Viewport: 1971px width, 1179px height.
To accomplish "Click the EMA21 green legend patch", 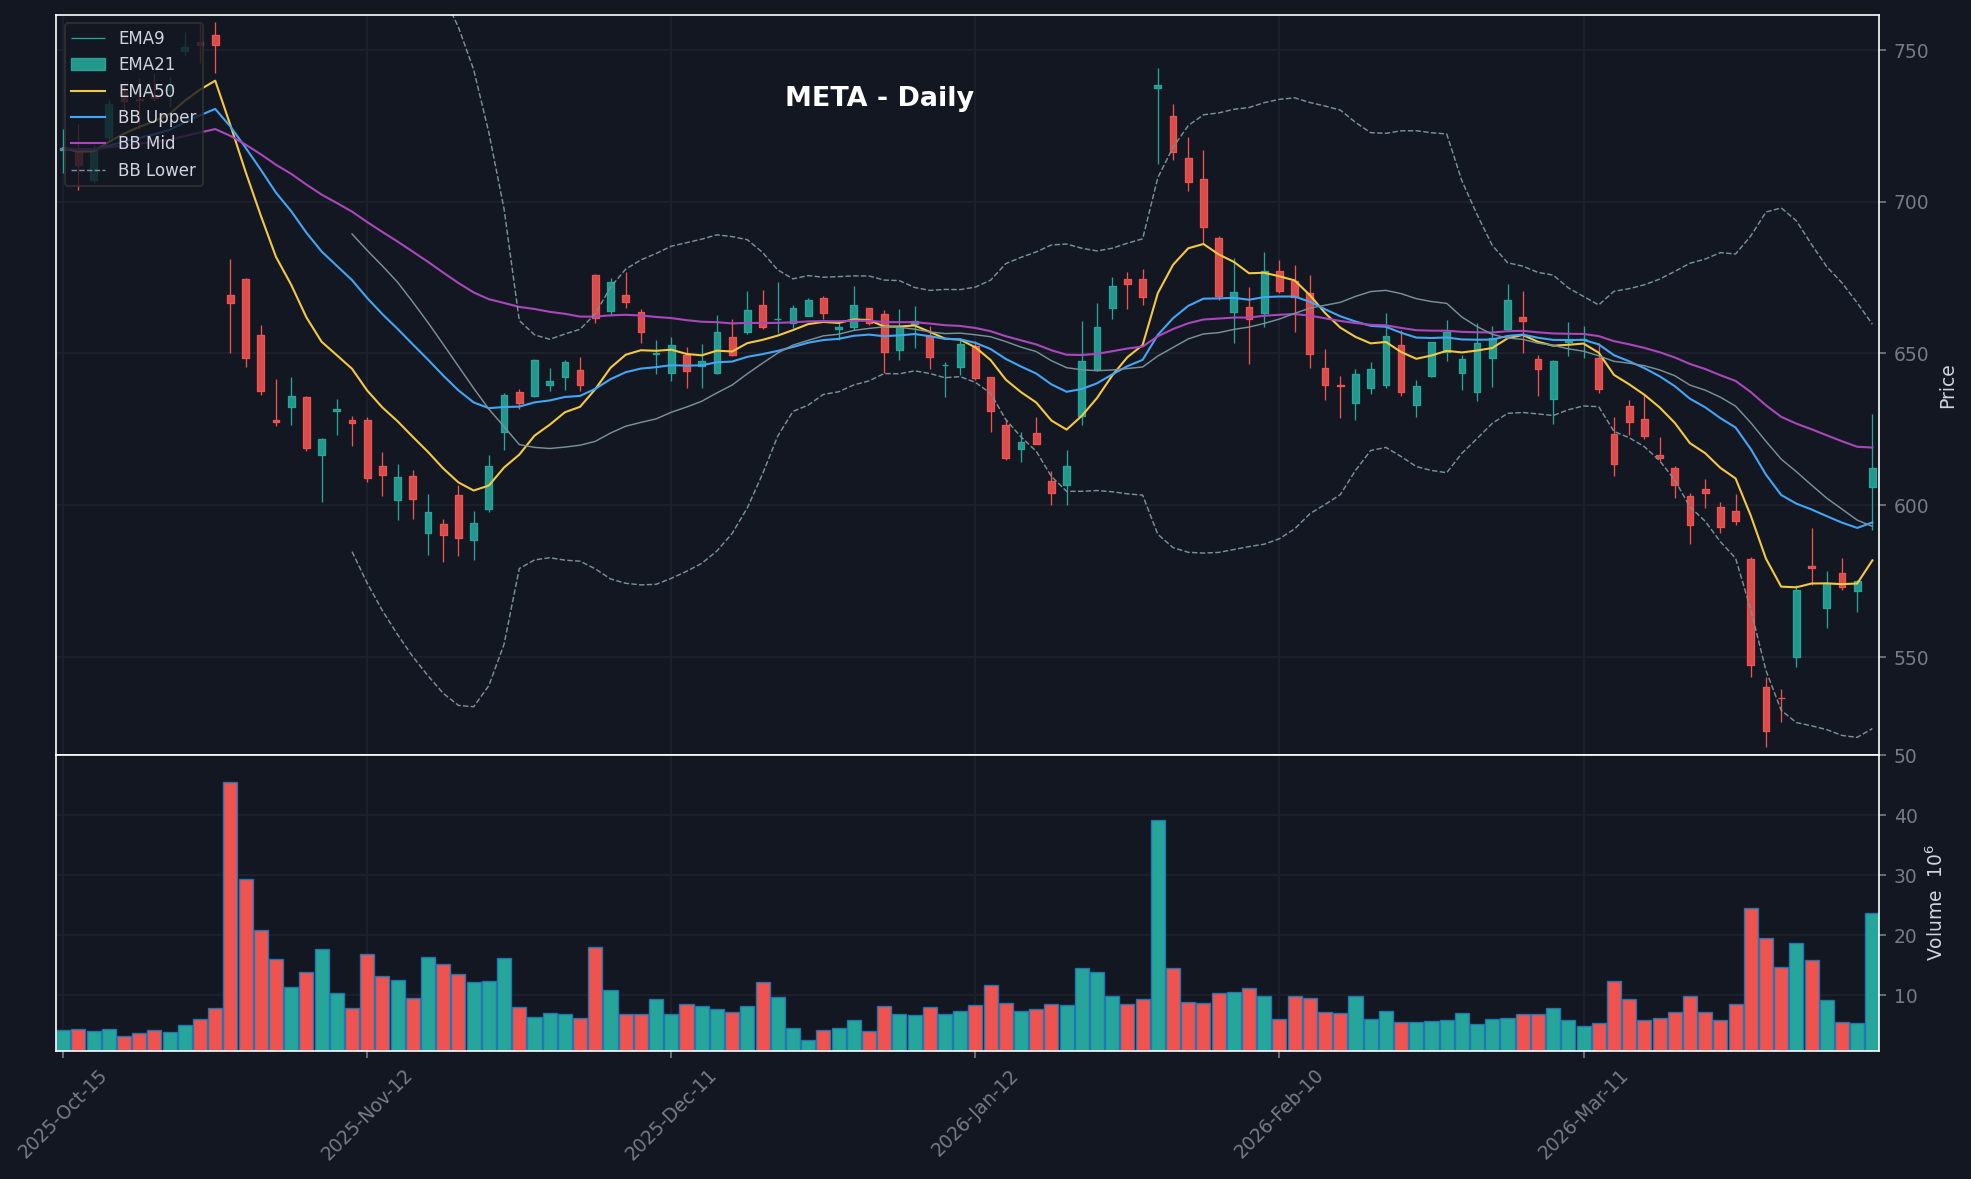I will point(88,64).
